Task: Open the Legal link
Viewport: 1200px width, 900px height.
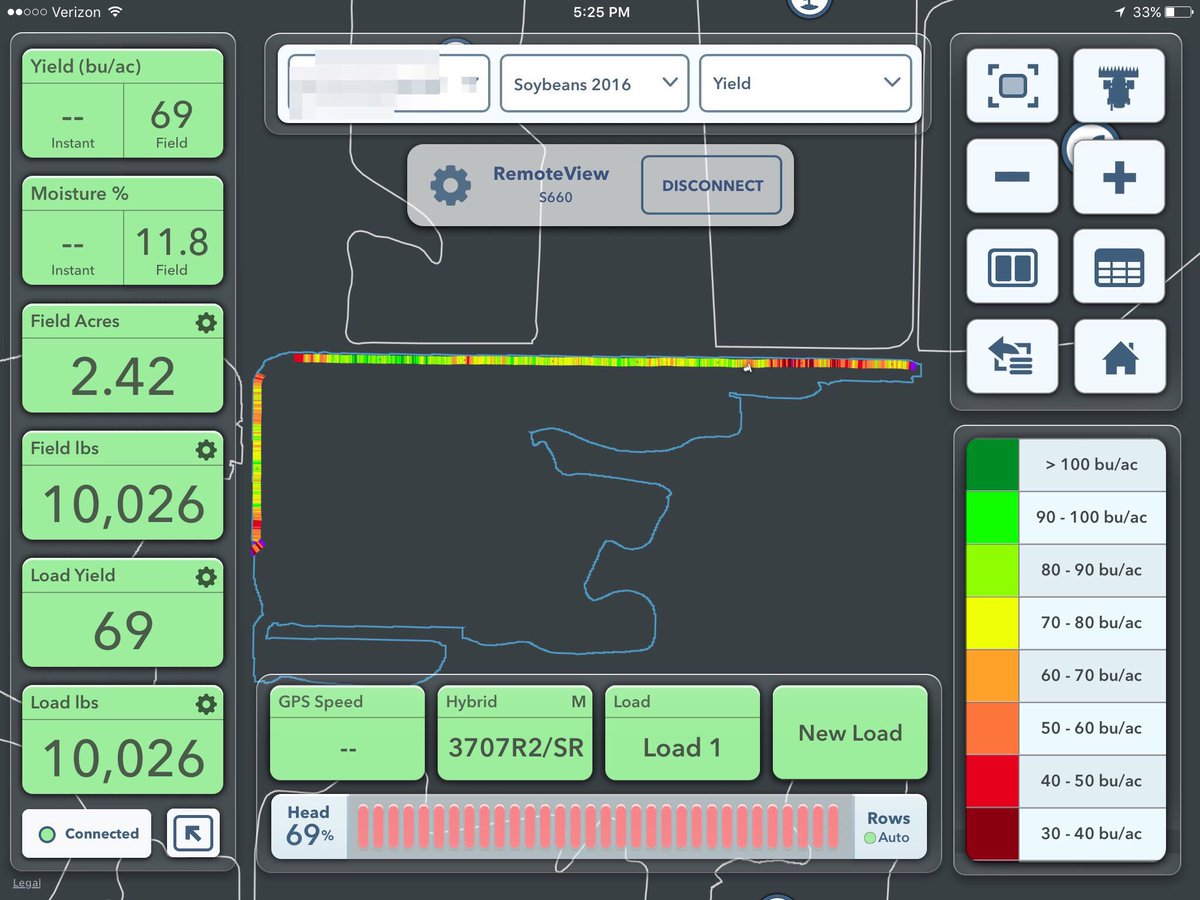Action: click(x=27, y=883)
